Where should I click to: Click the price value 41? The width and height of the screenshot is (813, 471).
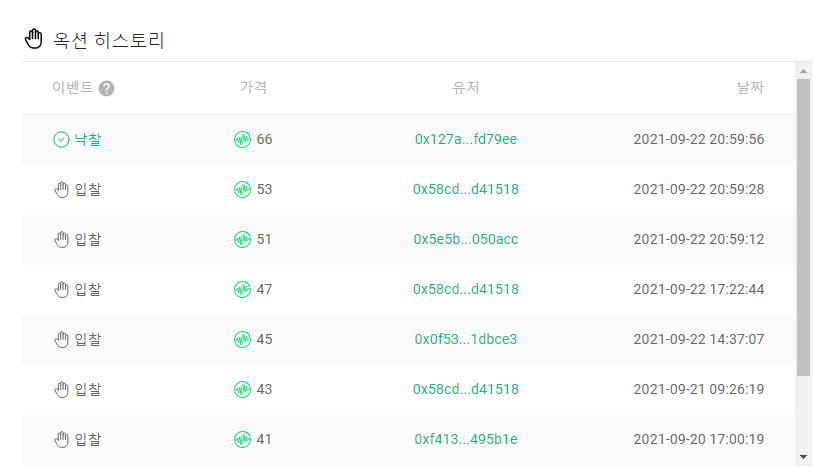[264, 439]
